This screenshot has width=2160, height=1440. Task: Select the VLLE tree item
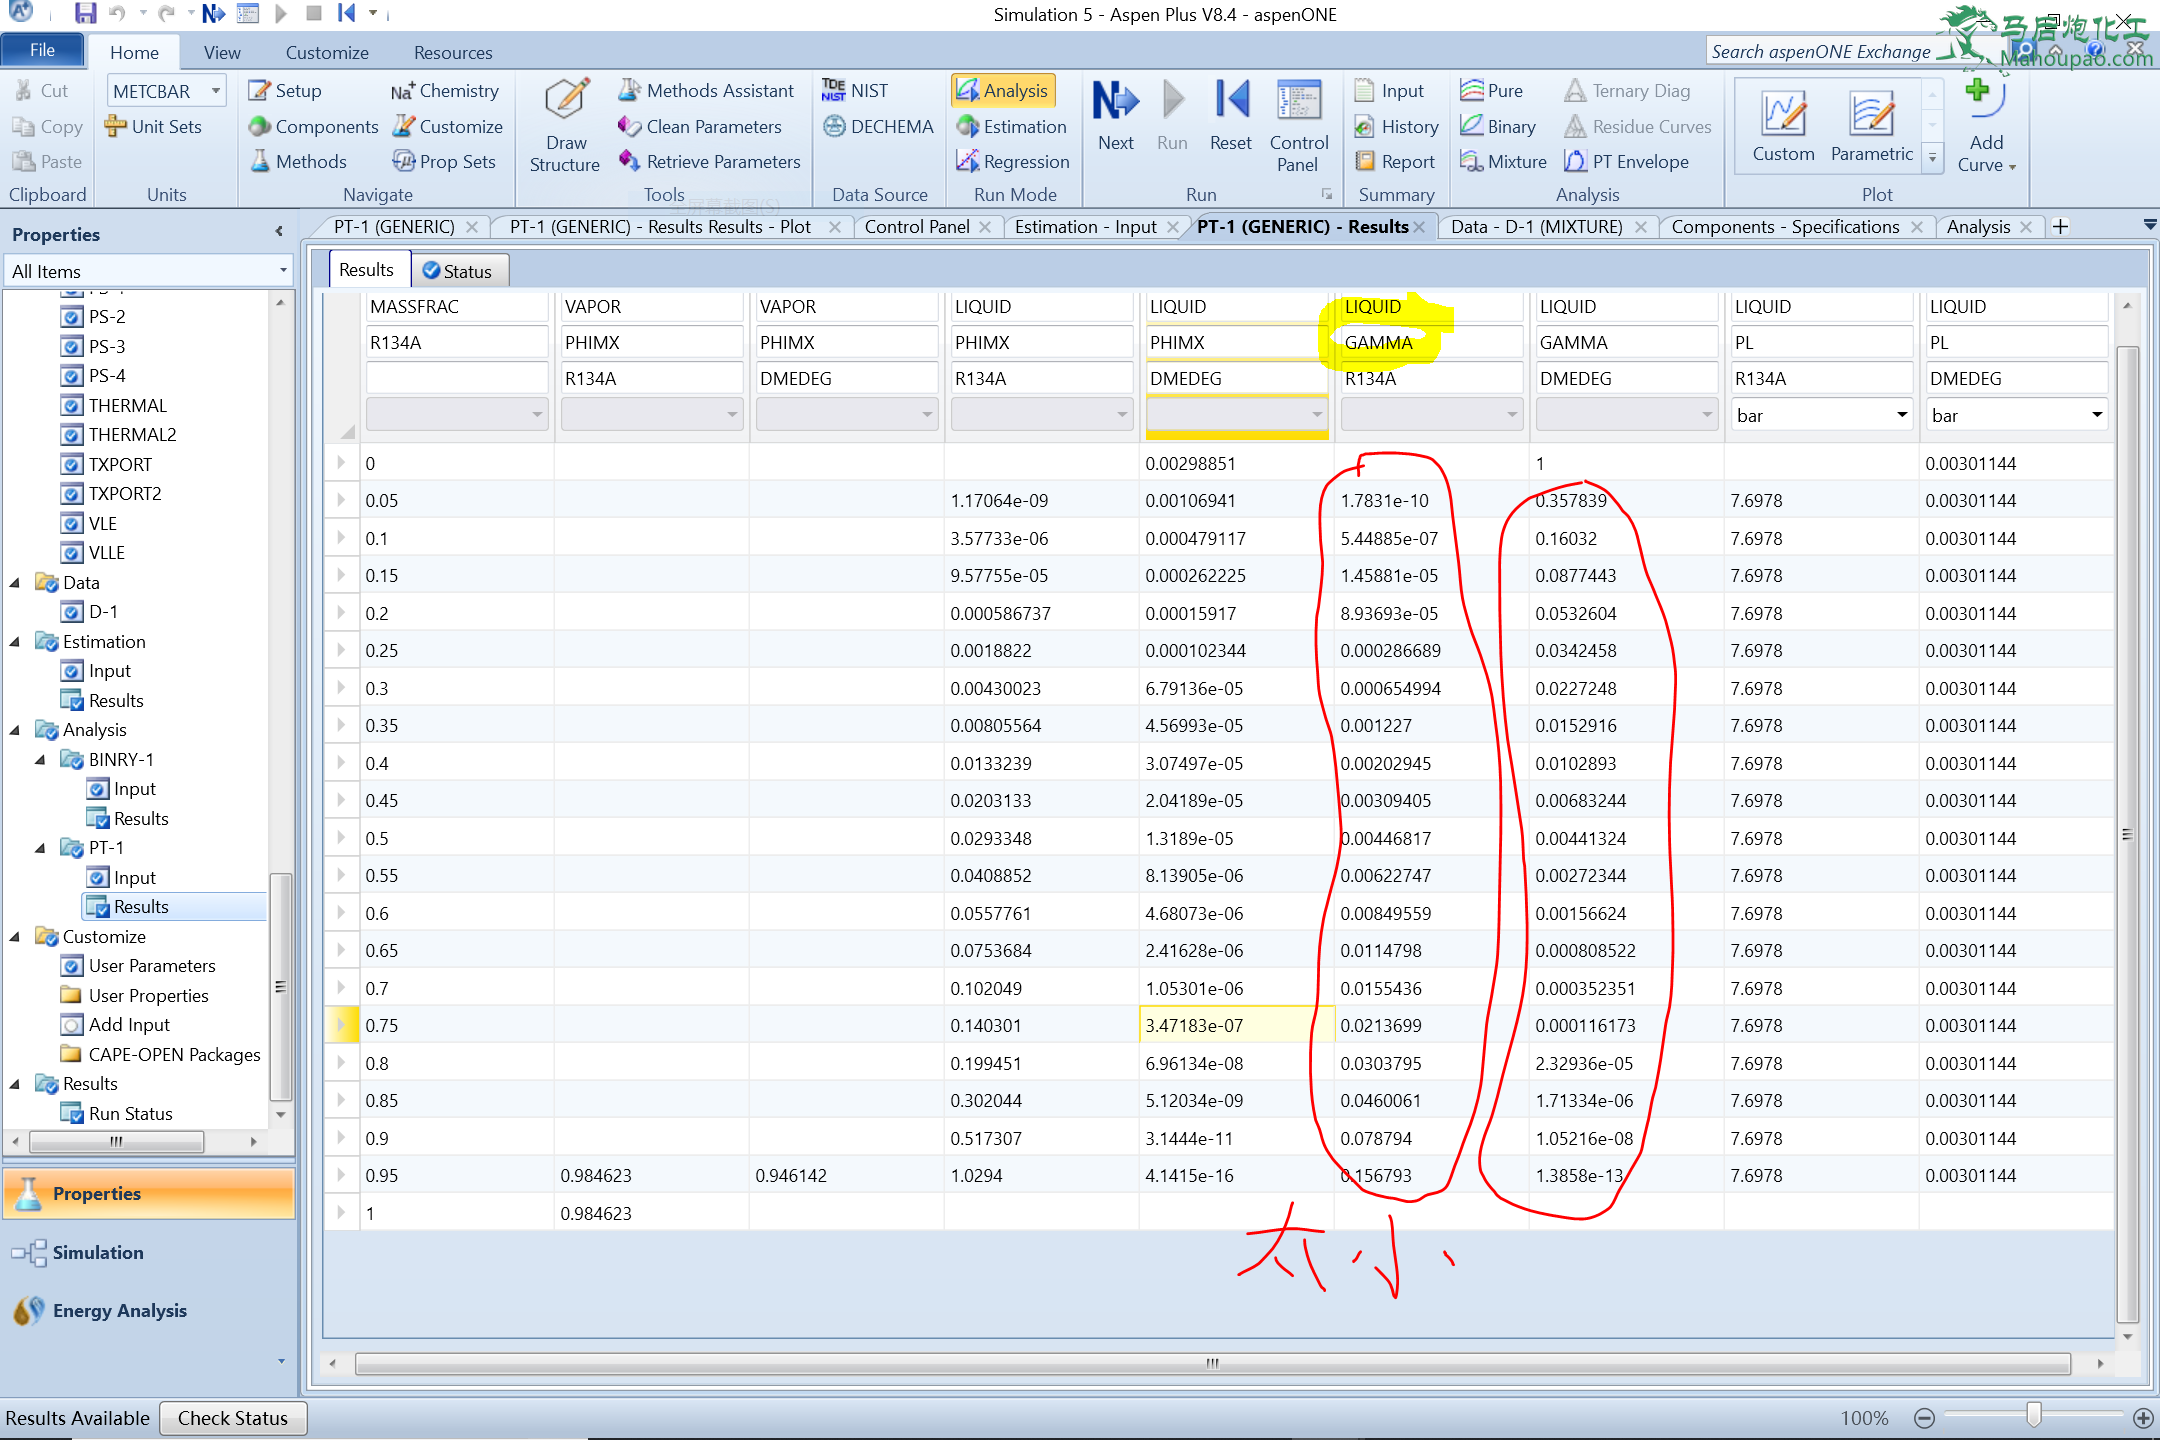[106, 553]
